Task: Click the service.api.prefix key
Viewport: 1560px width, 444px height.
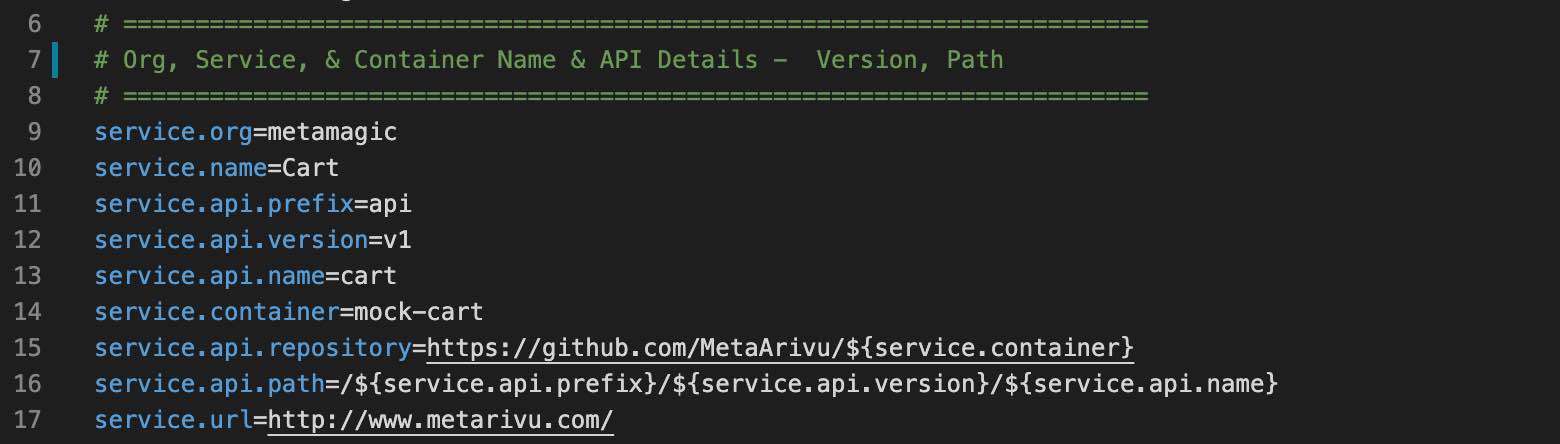Action: pyautogui.click(x=224, y=204)
